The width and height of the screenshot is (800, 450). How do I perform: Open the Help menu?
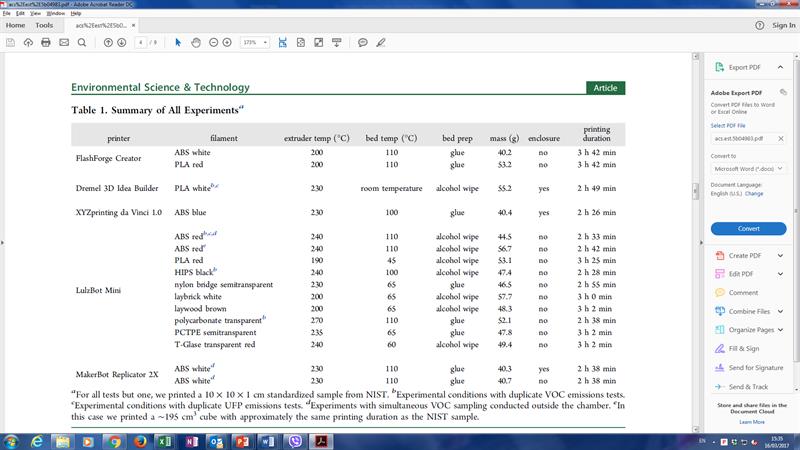[76, 13]
